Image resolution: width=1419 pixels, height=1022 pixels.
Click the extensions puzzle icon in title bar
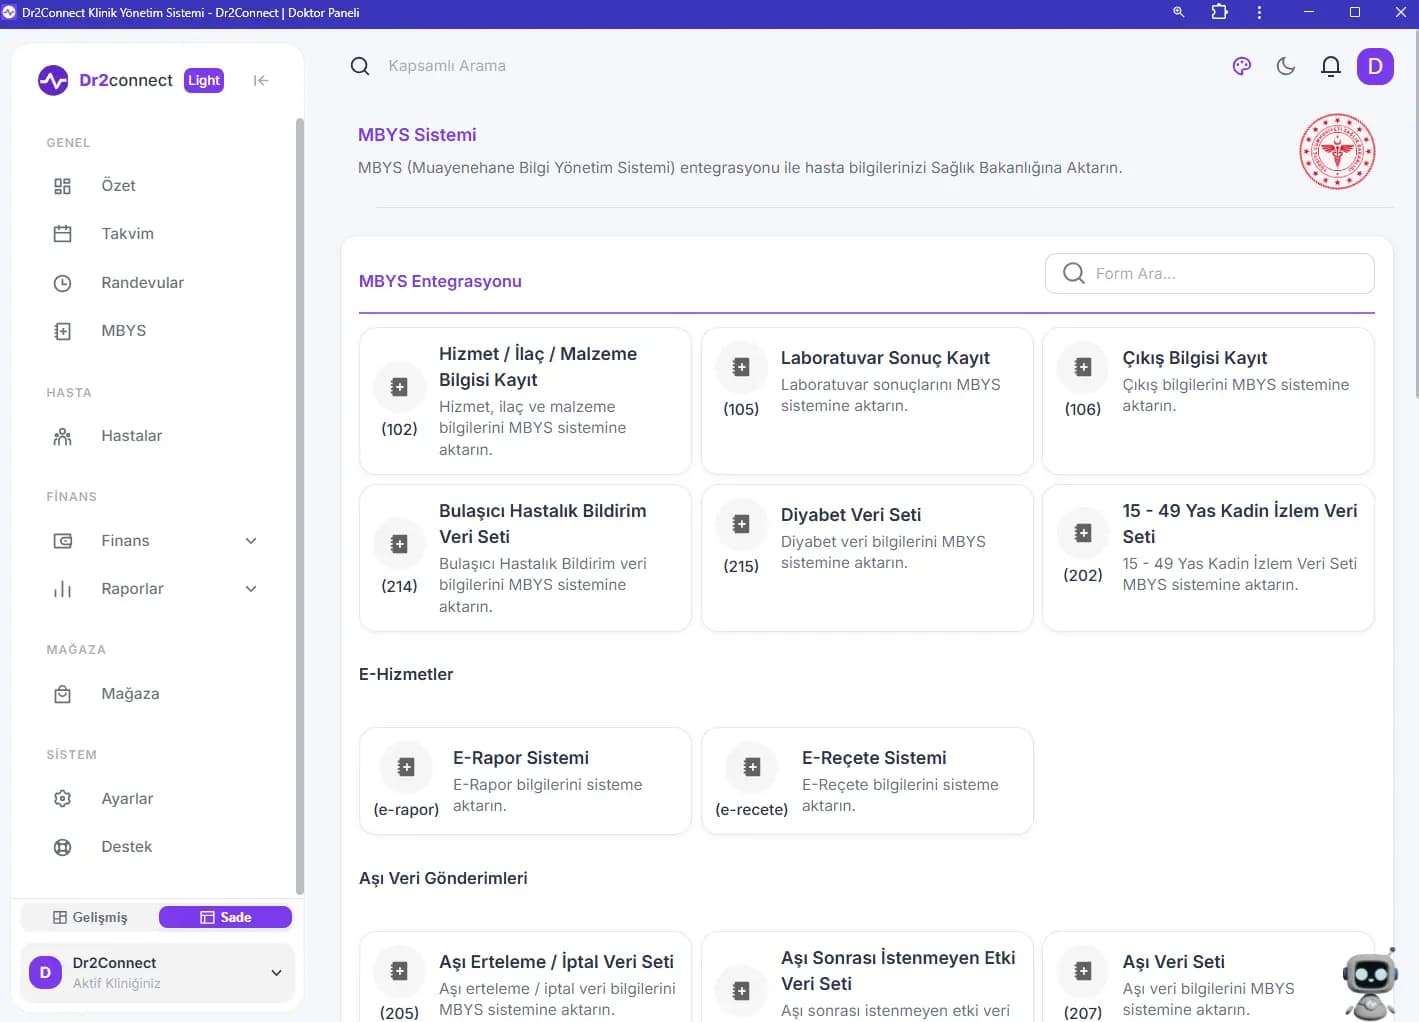pyautogui.click(x=1219, y=12)
